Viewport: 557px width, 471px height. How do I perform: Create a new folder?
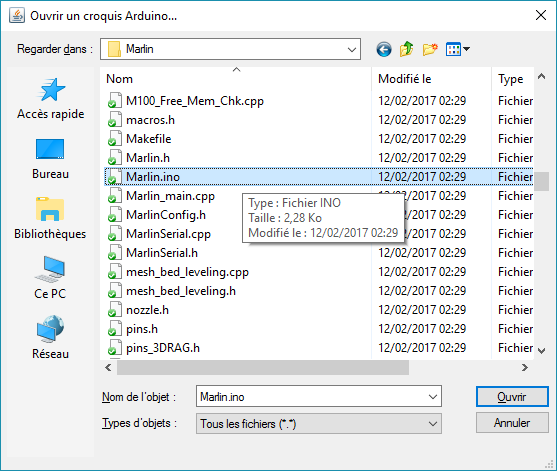pyautogui.click(x=430, y=49)
